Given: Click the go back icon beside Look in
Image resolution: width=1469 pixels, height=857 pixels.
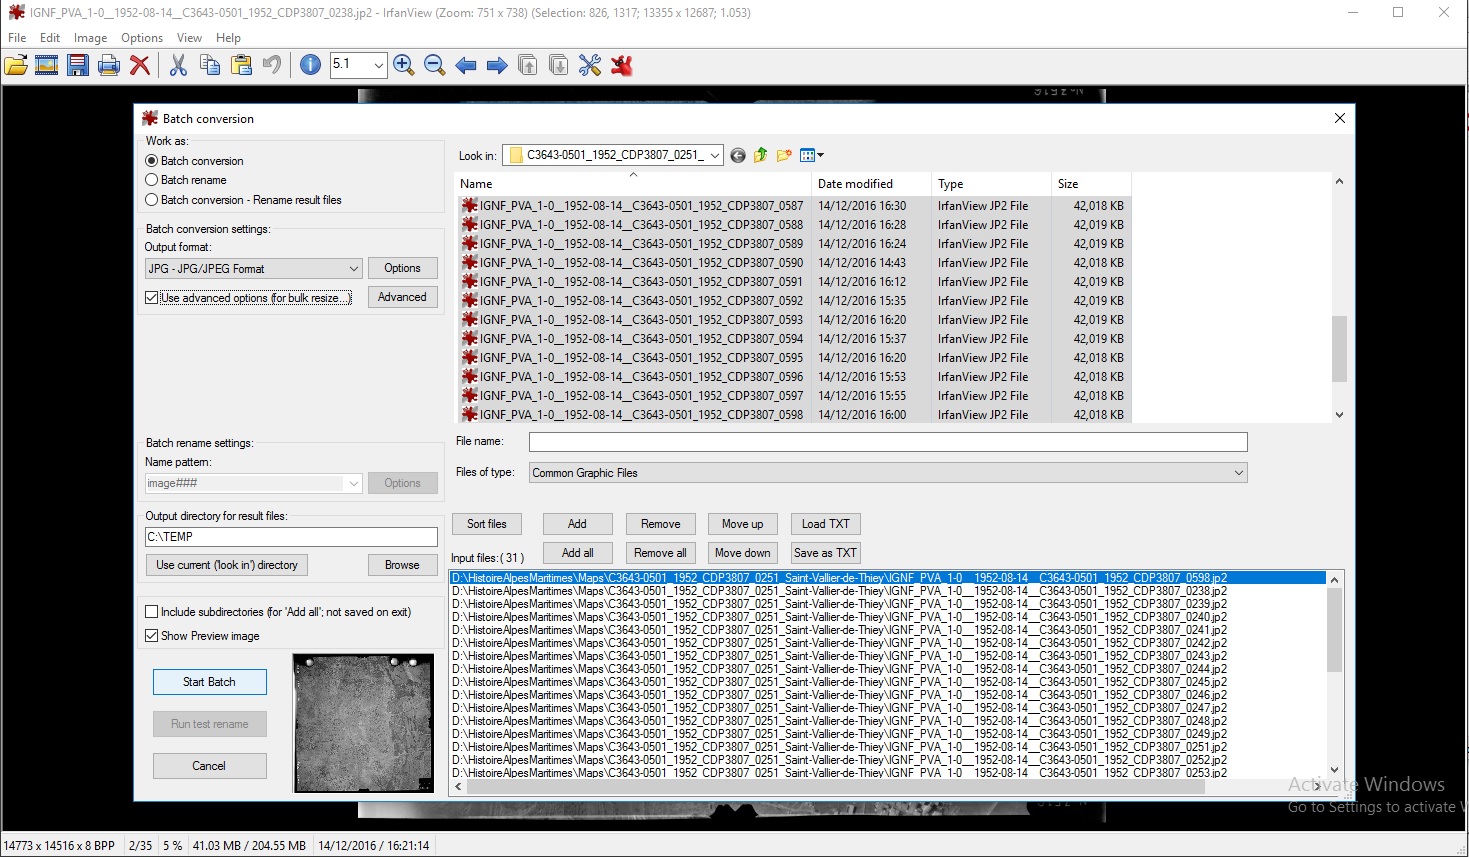Looking at the screenshot, I should click(x=738, y=155).
